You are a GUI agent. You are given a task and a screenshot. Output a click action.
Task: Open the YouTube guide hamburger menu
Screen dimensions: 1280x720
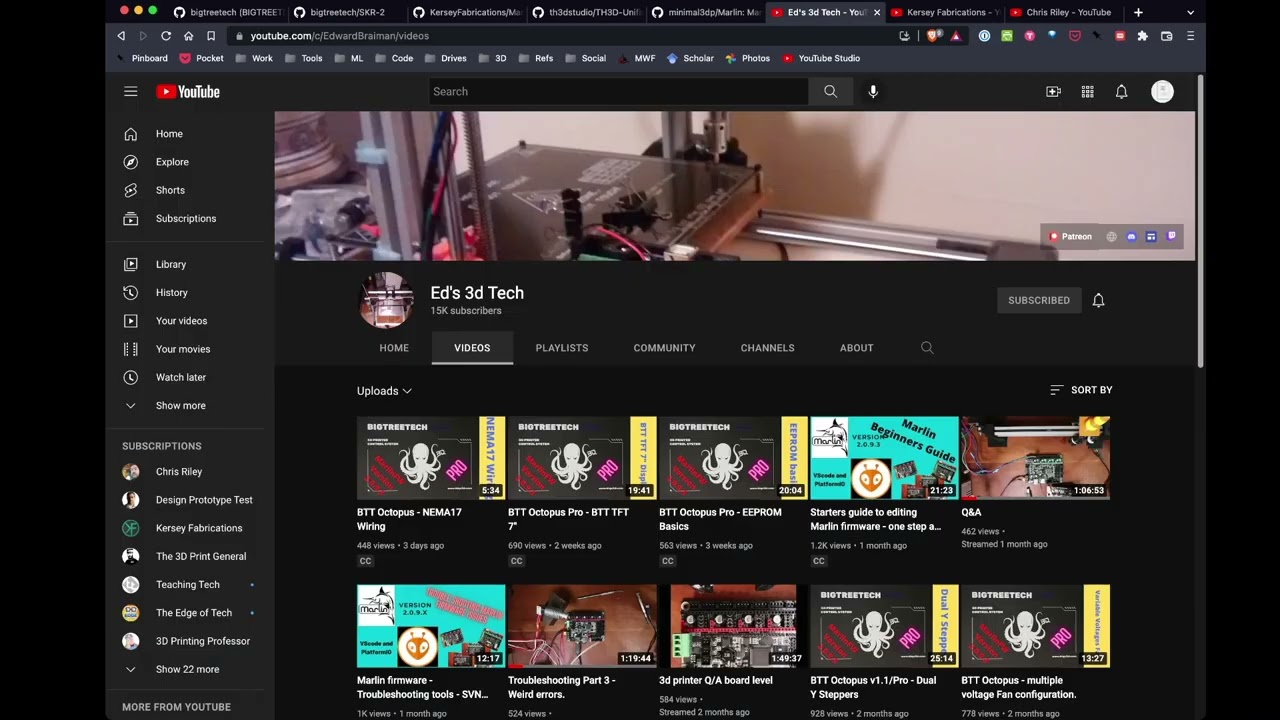130,91
